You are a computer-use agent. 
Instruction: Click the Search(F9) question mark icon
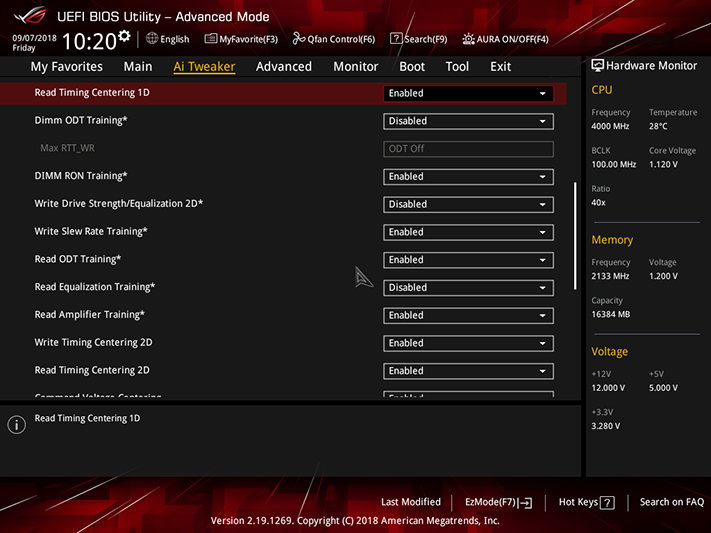click(396, 39)
